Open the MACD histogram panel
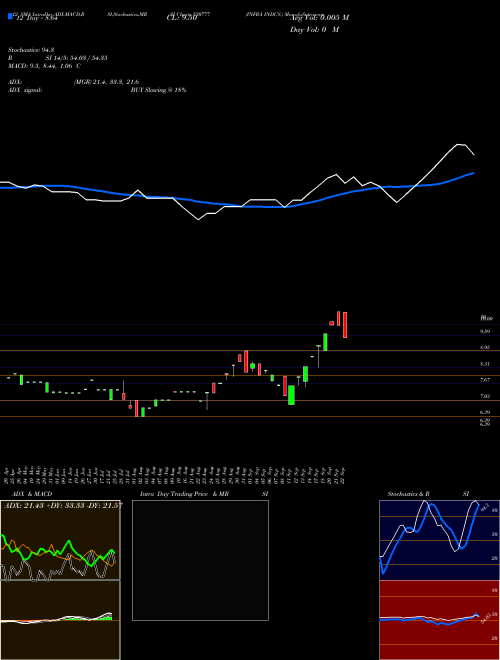This screenshot has width=500, height=660. pyautogui.click(x=60, y=620)
